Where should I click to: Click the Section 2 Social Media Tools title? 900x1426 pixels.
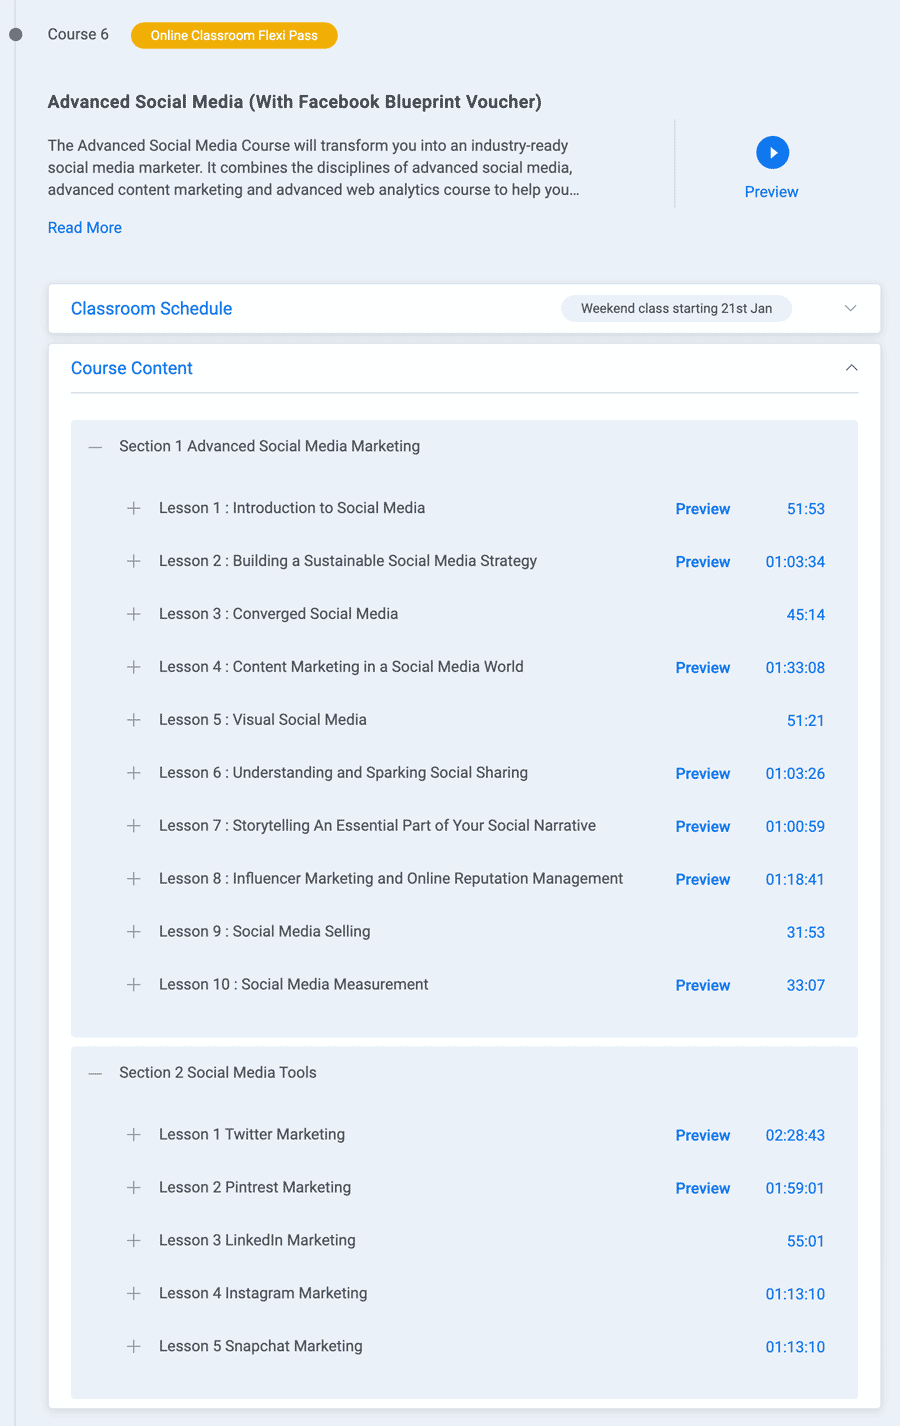pyautogui.click(x=217, y=1072)
